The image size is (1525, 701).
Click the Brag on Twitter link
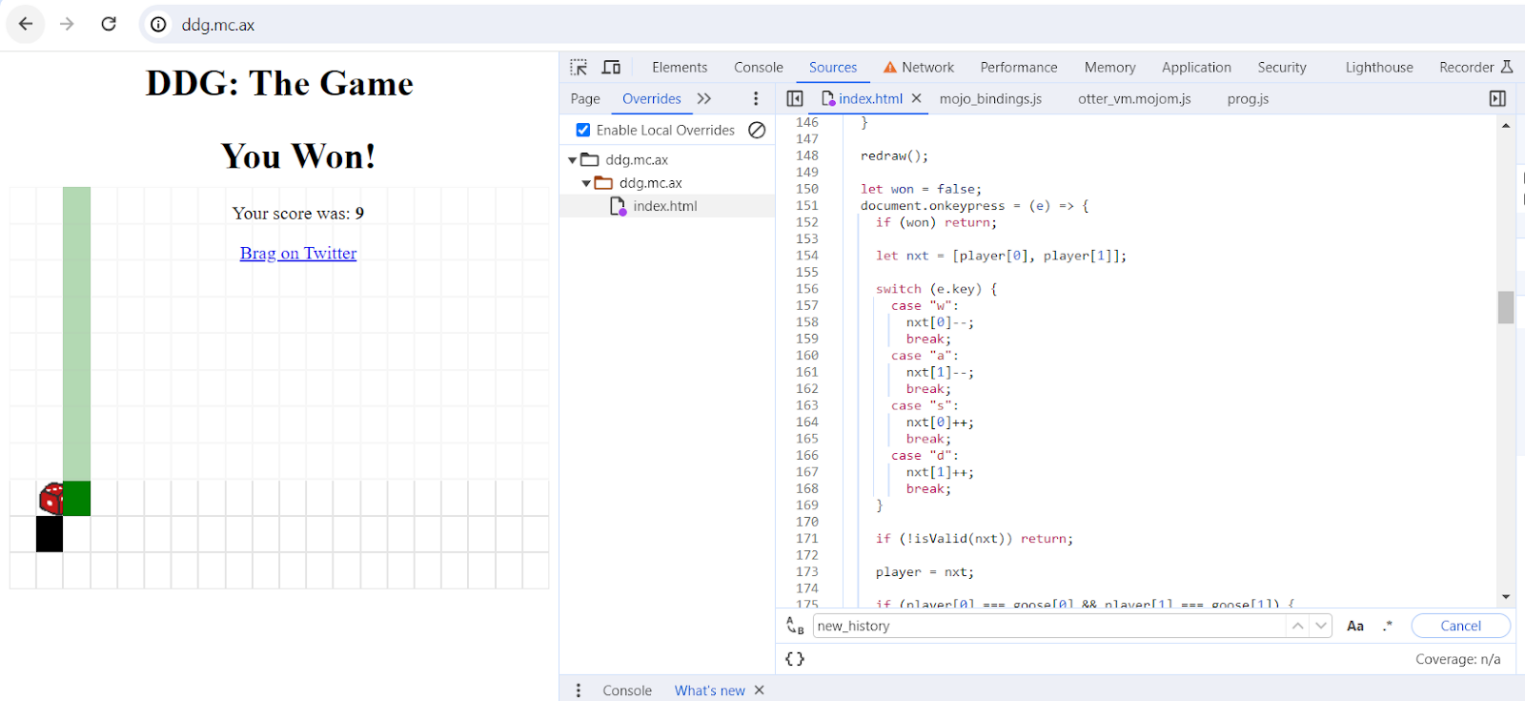[298, 253]
